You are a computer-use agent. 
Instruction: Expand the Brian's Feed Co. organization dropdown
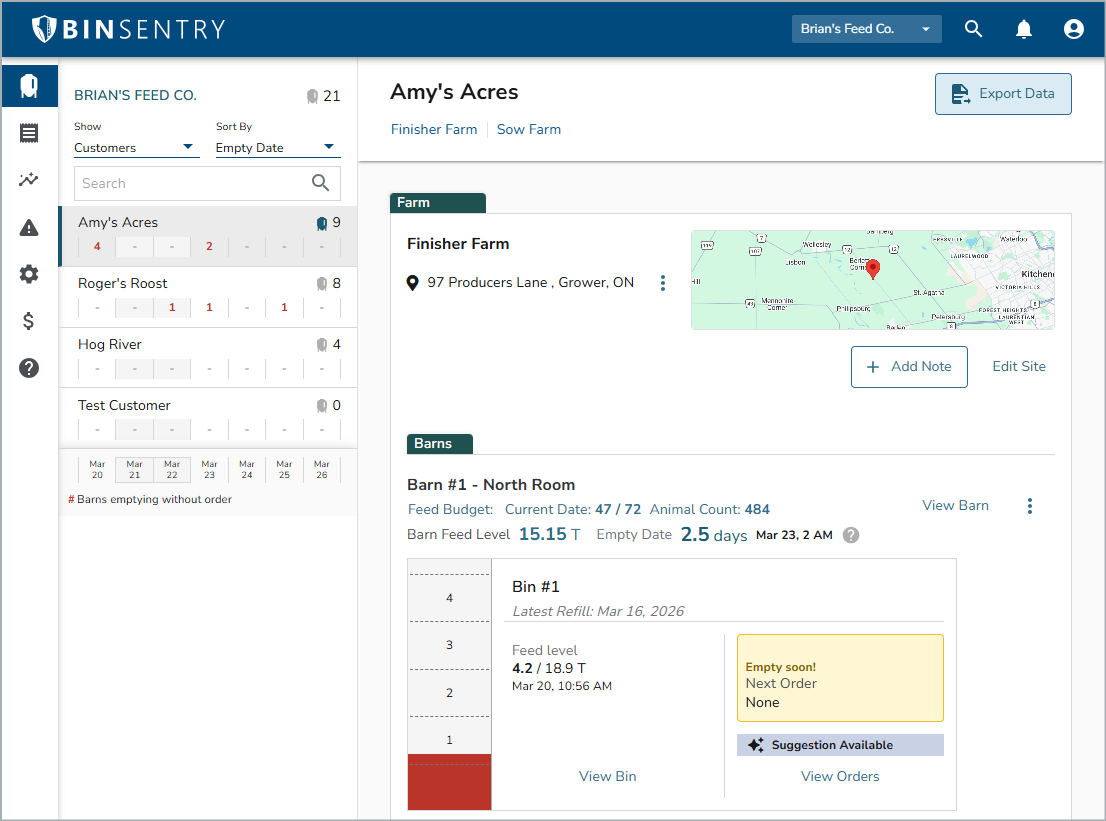coord(866,29)
